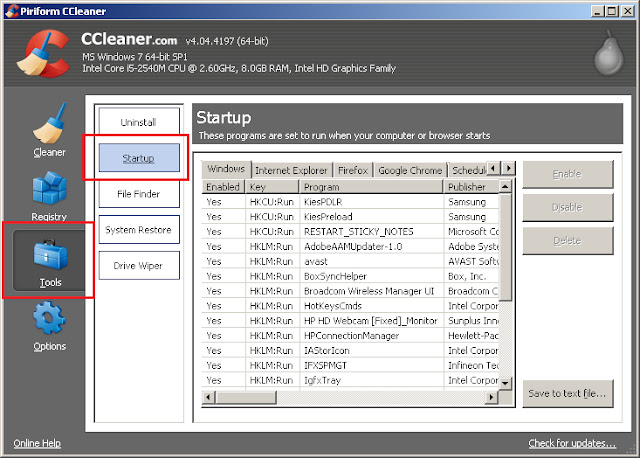Viewport: 640px width, 458px height.
Task: Switch to the Google Chrome tab
Action: point(410,170)
